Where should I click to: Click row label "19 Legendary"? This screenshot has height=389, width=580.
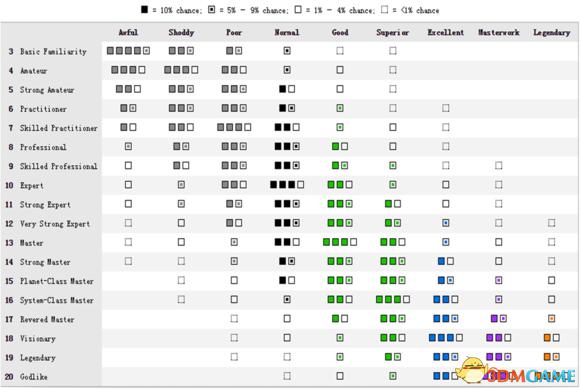[x=30, y=358]
